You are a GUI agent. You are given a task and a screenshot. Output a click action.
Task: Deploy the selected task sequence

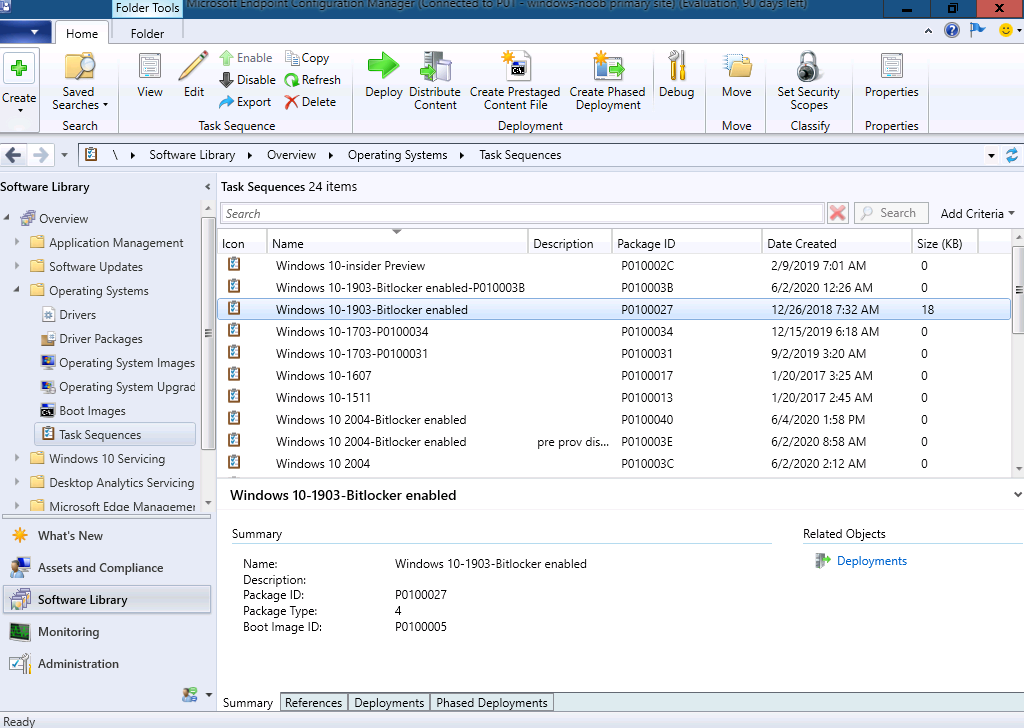coord(383,76)
